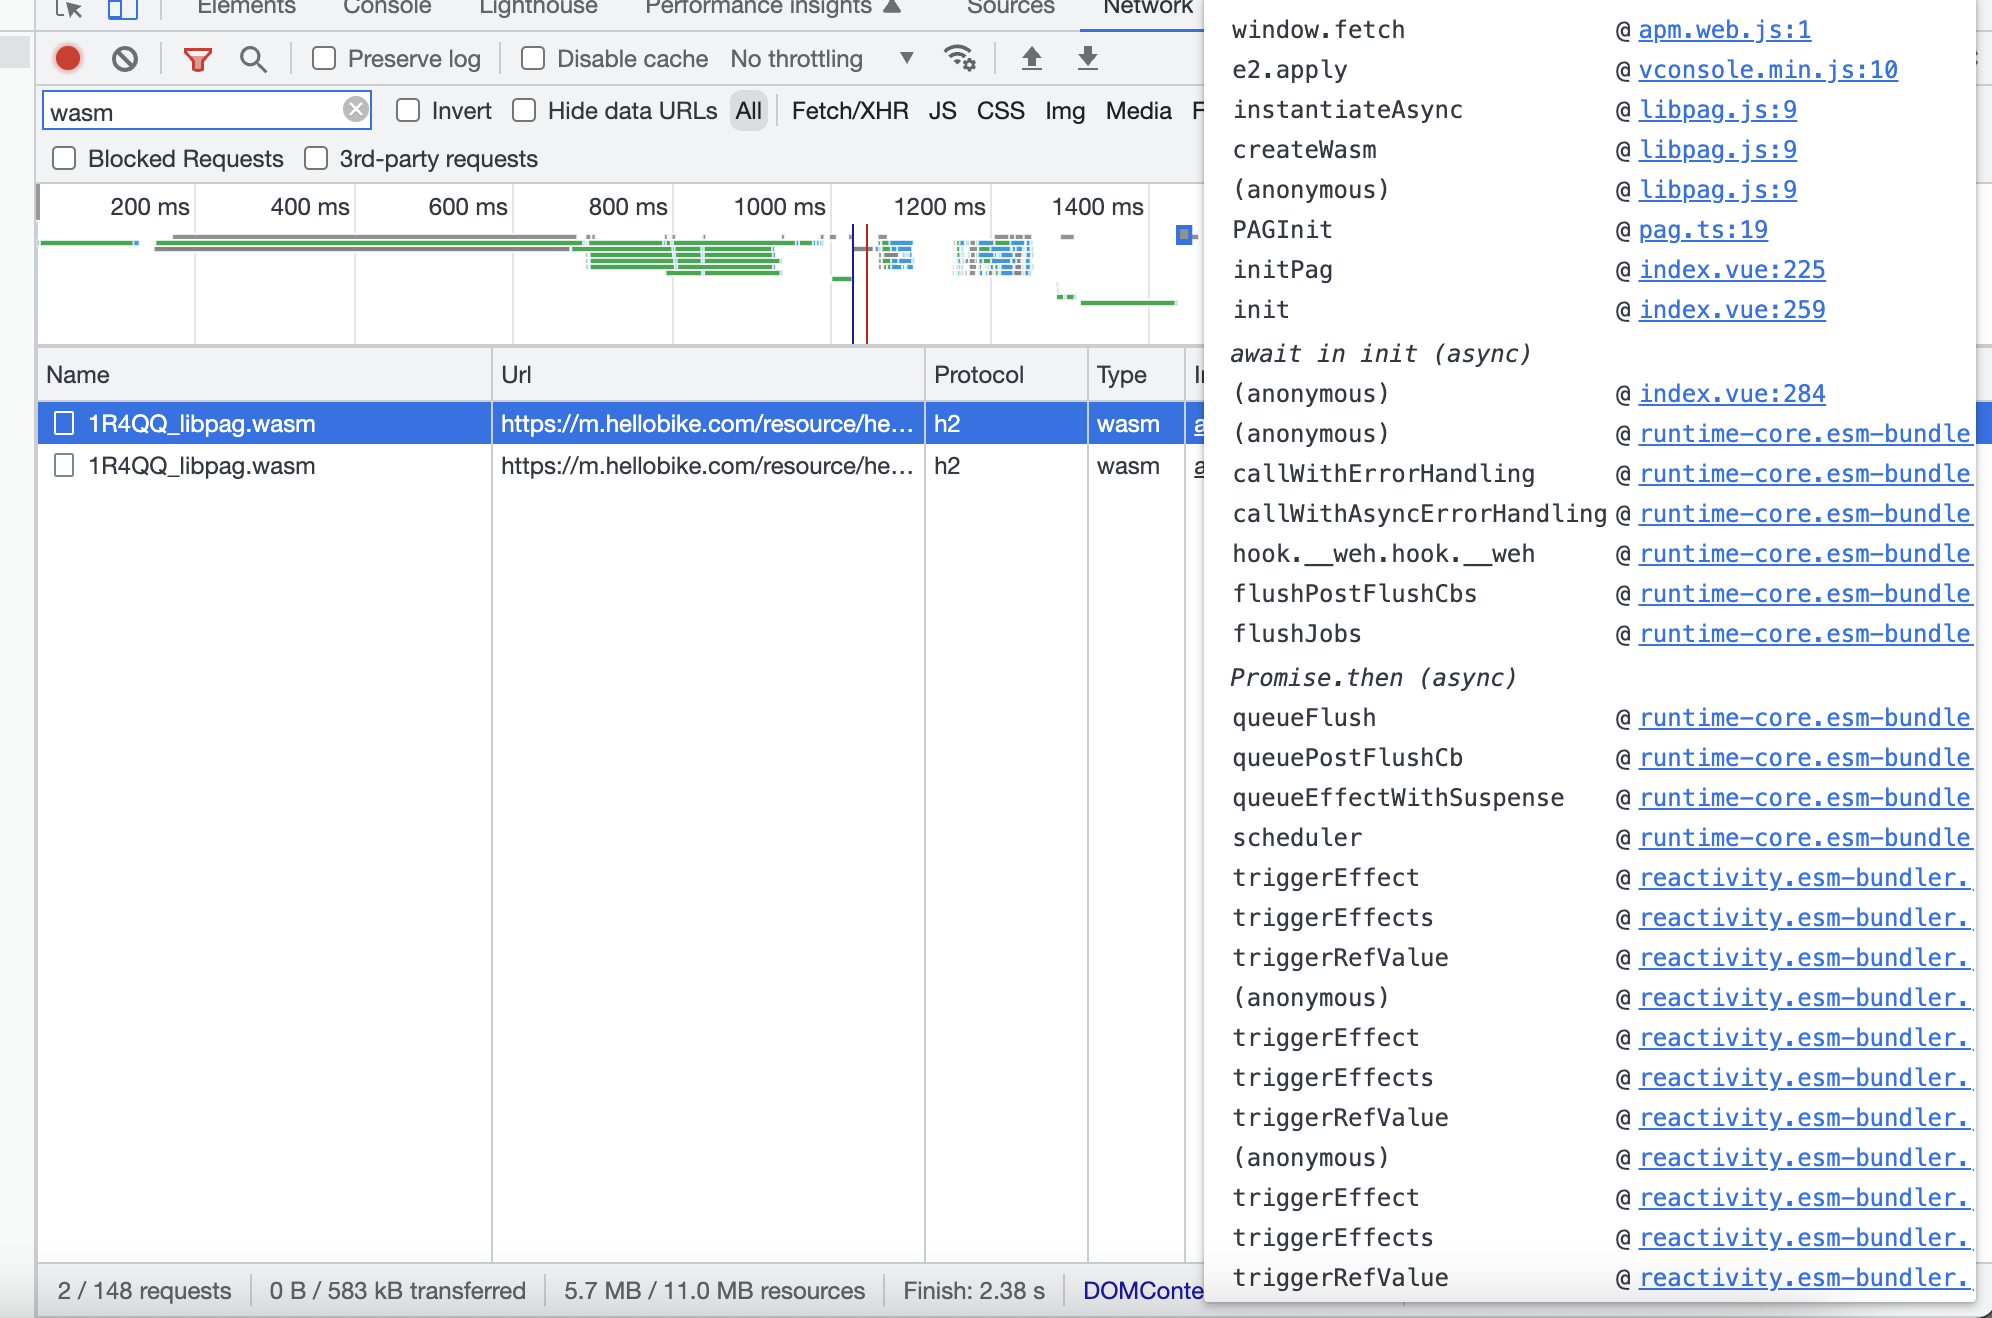Check the Invert filter option
This screenshot has width=1992, height=1318.
coord(407,110)
